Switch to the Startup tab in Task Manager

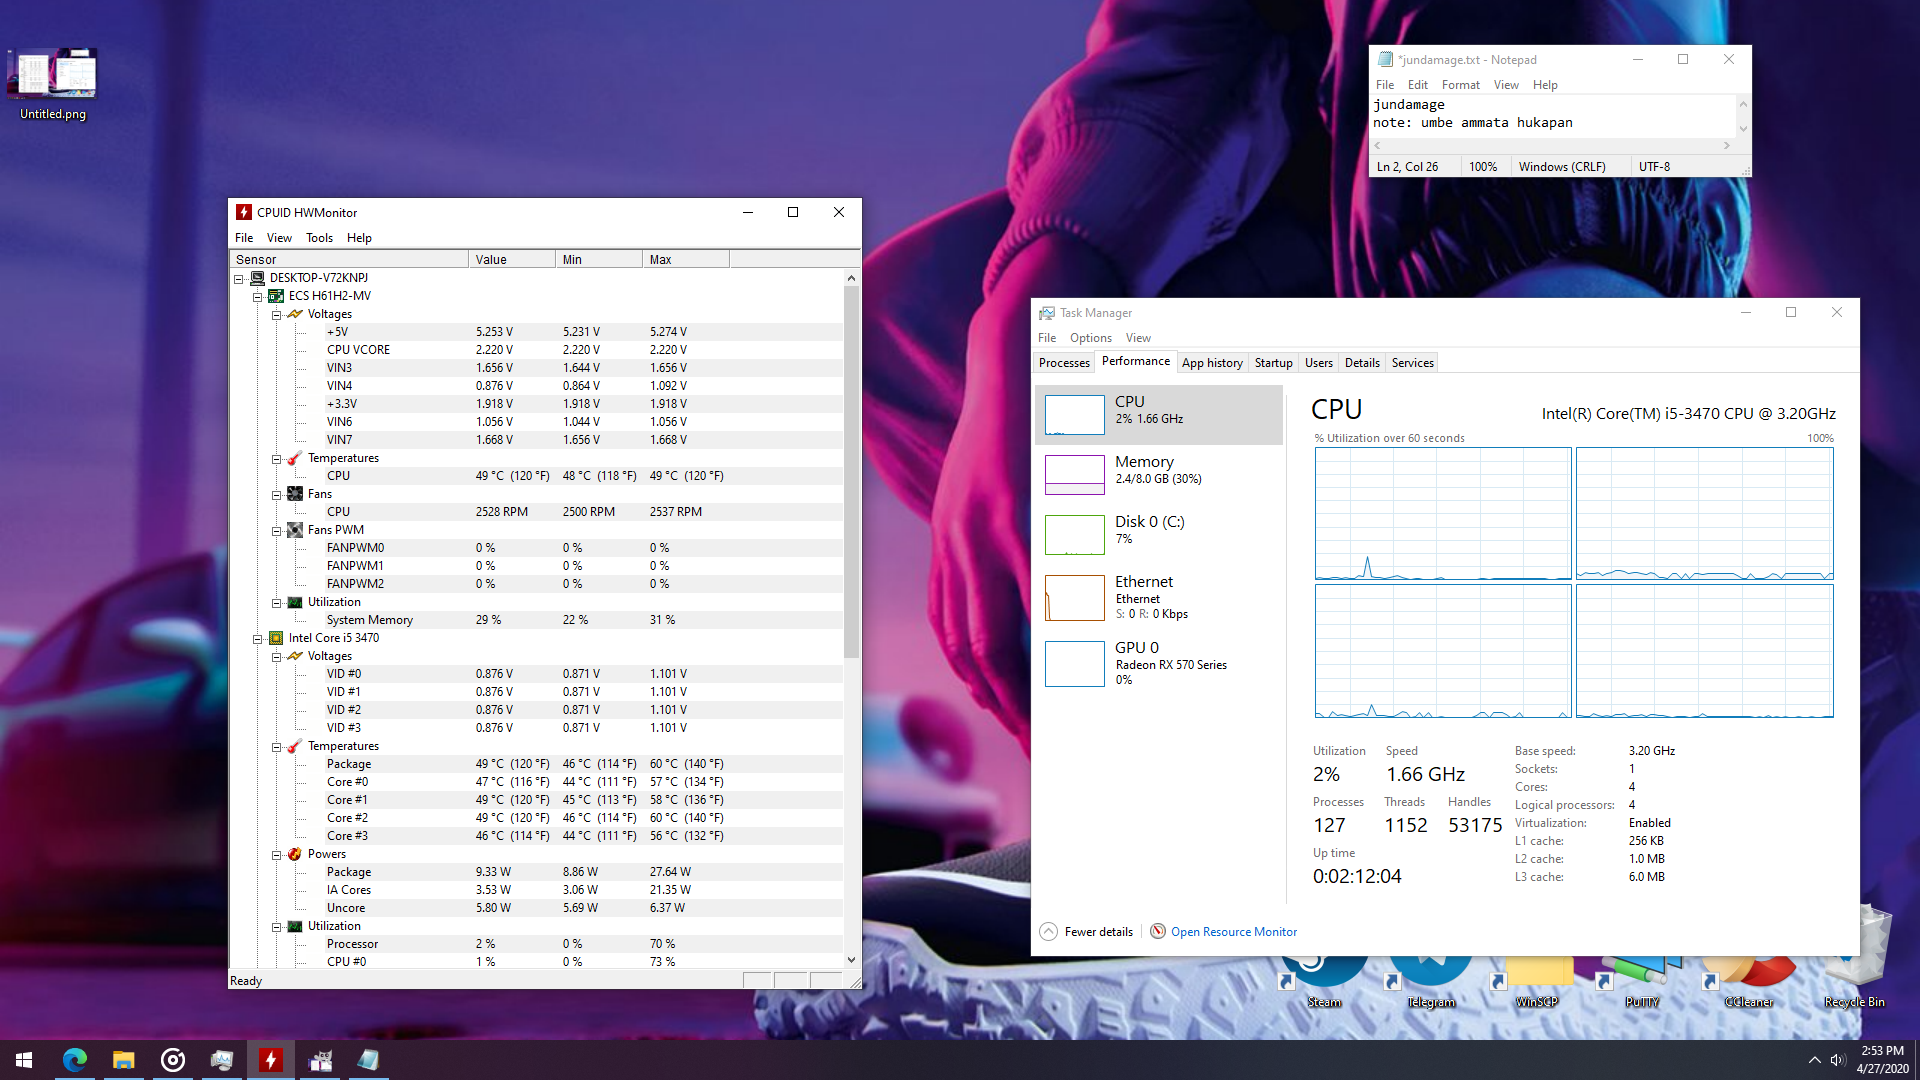[x=1273, y=363]
